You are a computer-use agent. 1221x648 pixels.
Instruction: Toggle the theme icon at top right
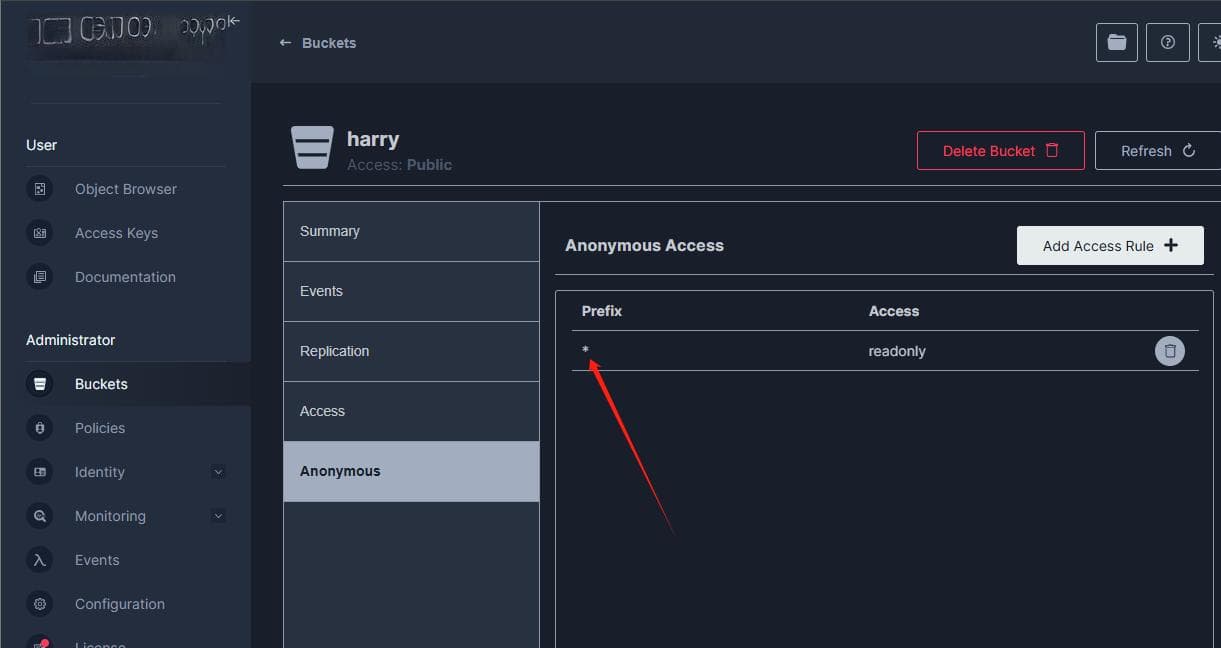click(x=1211, y=42)
